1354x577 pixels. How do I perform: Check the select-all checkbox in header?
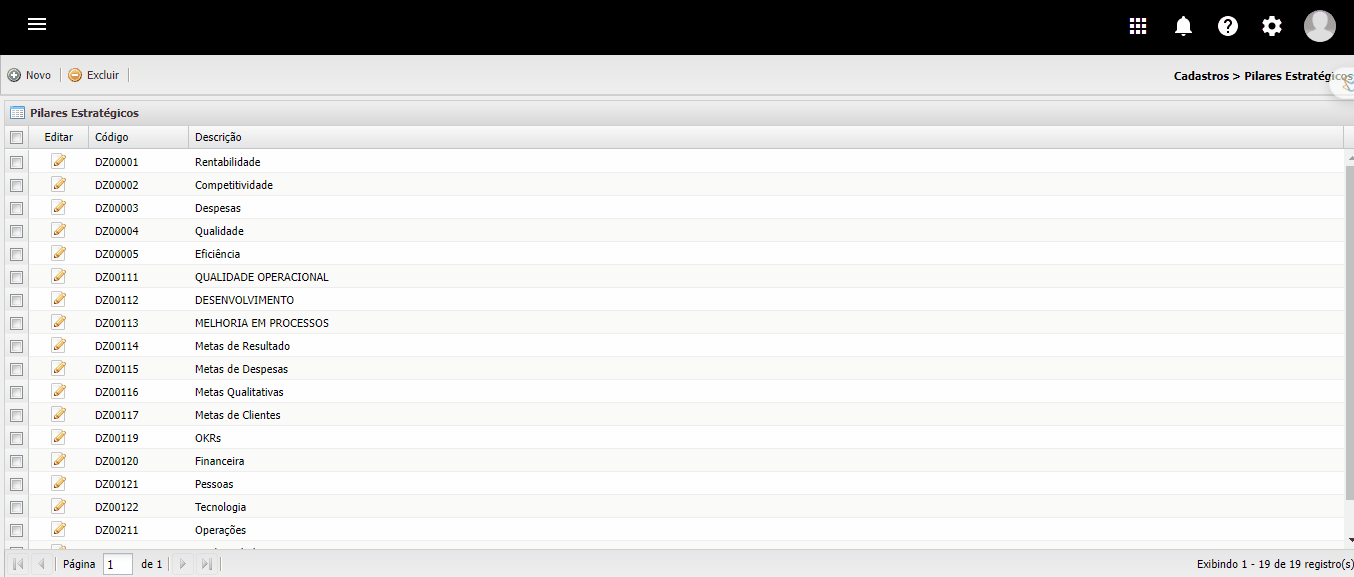tap(16, 137)
